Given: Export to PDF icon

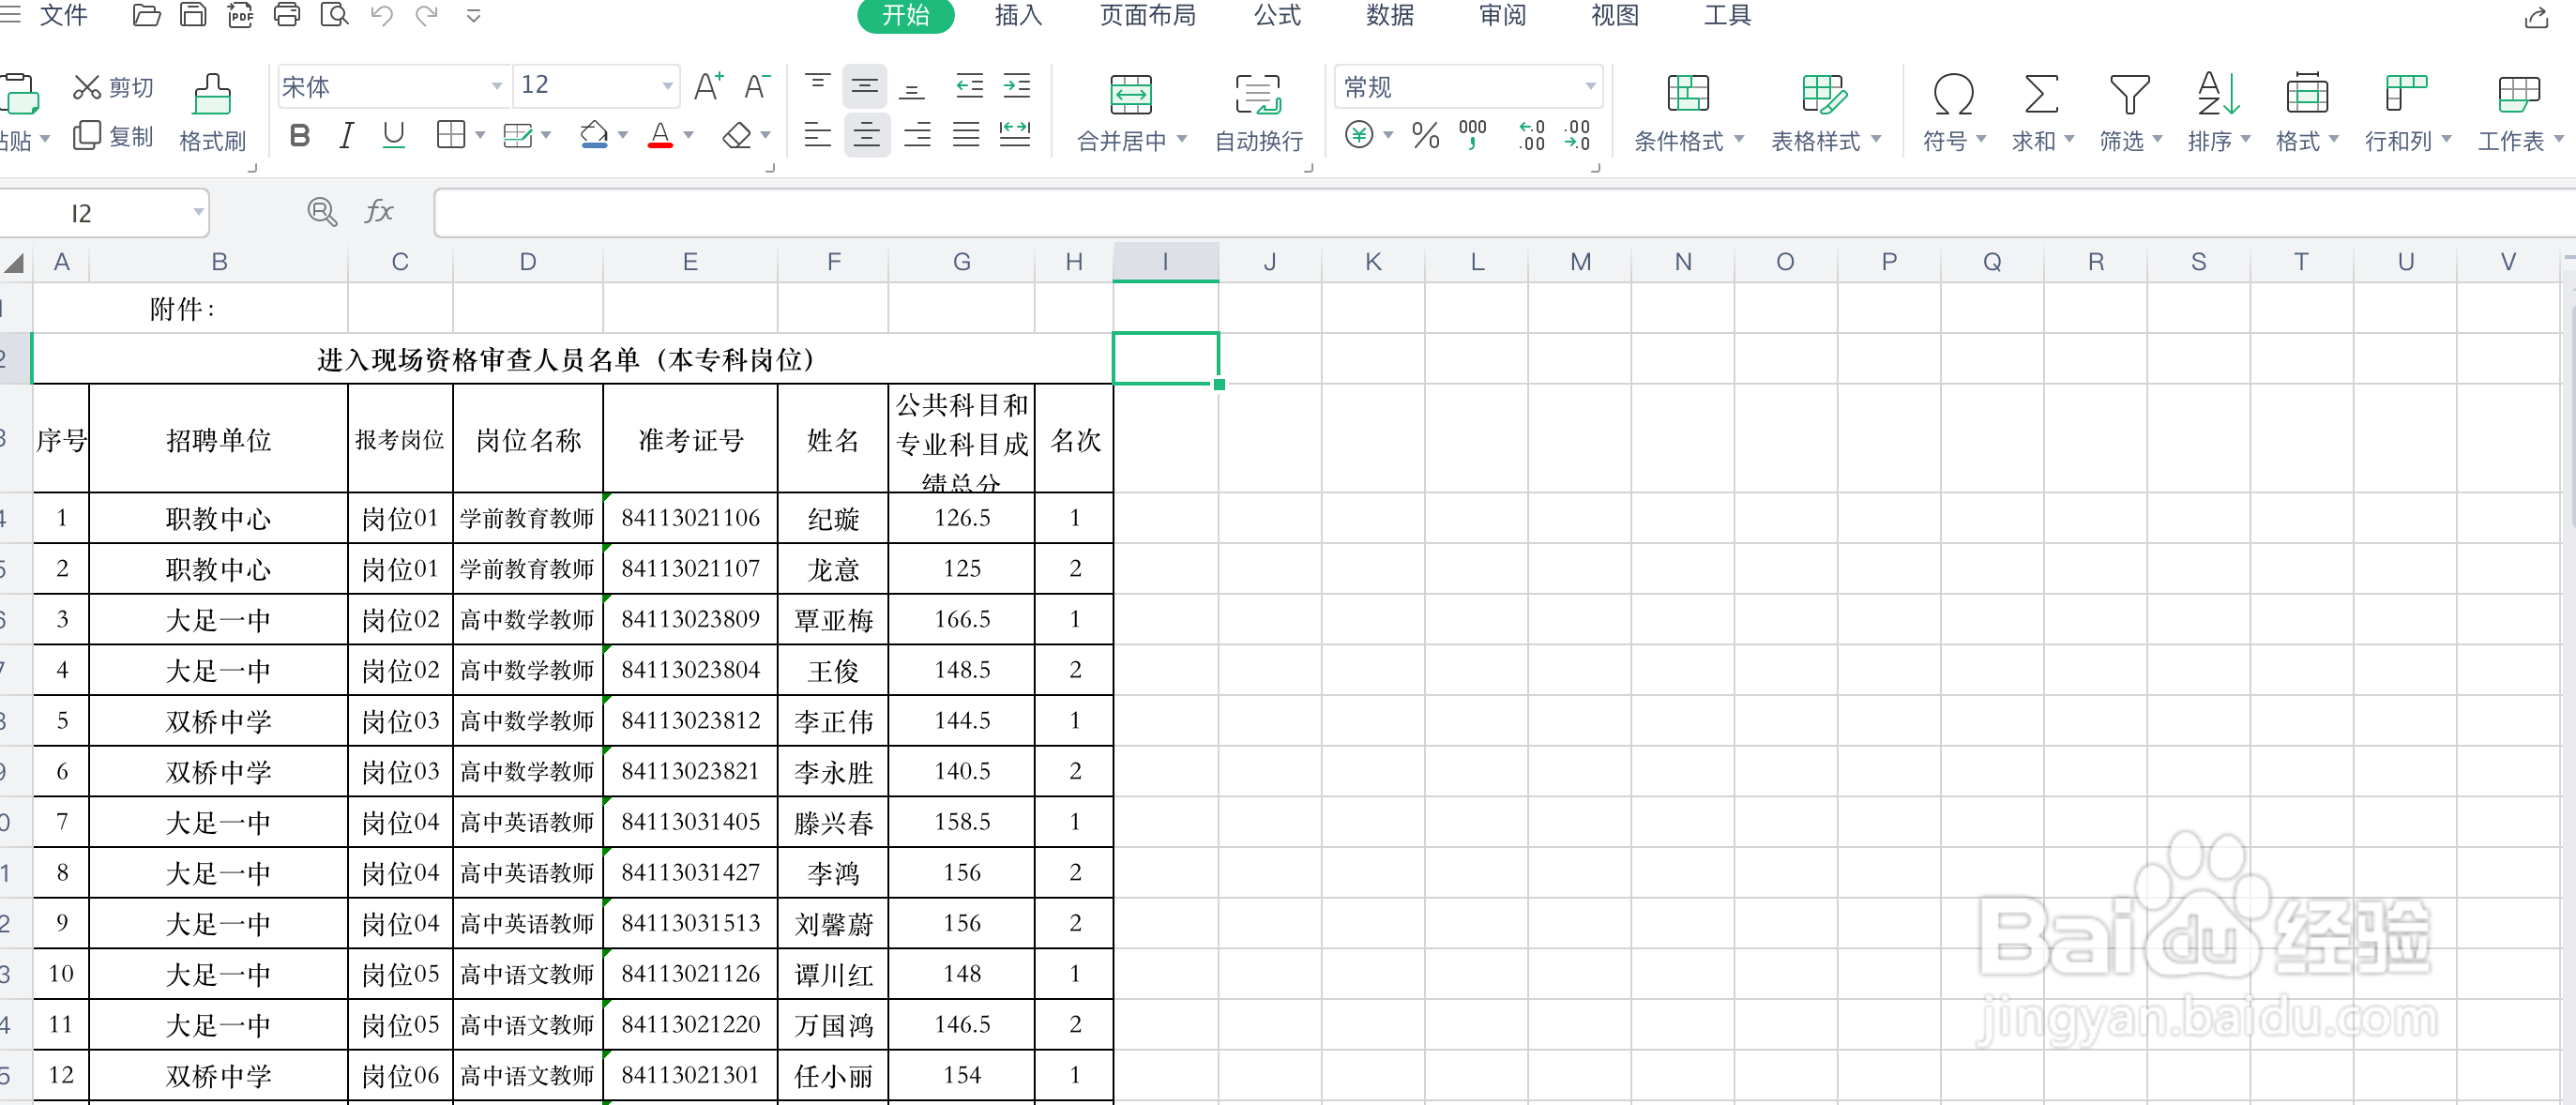Looking at the screenshot, I should coord(240,15).
